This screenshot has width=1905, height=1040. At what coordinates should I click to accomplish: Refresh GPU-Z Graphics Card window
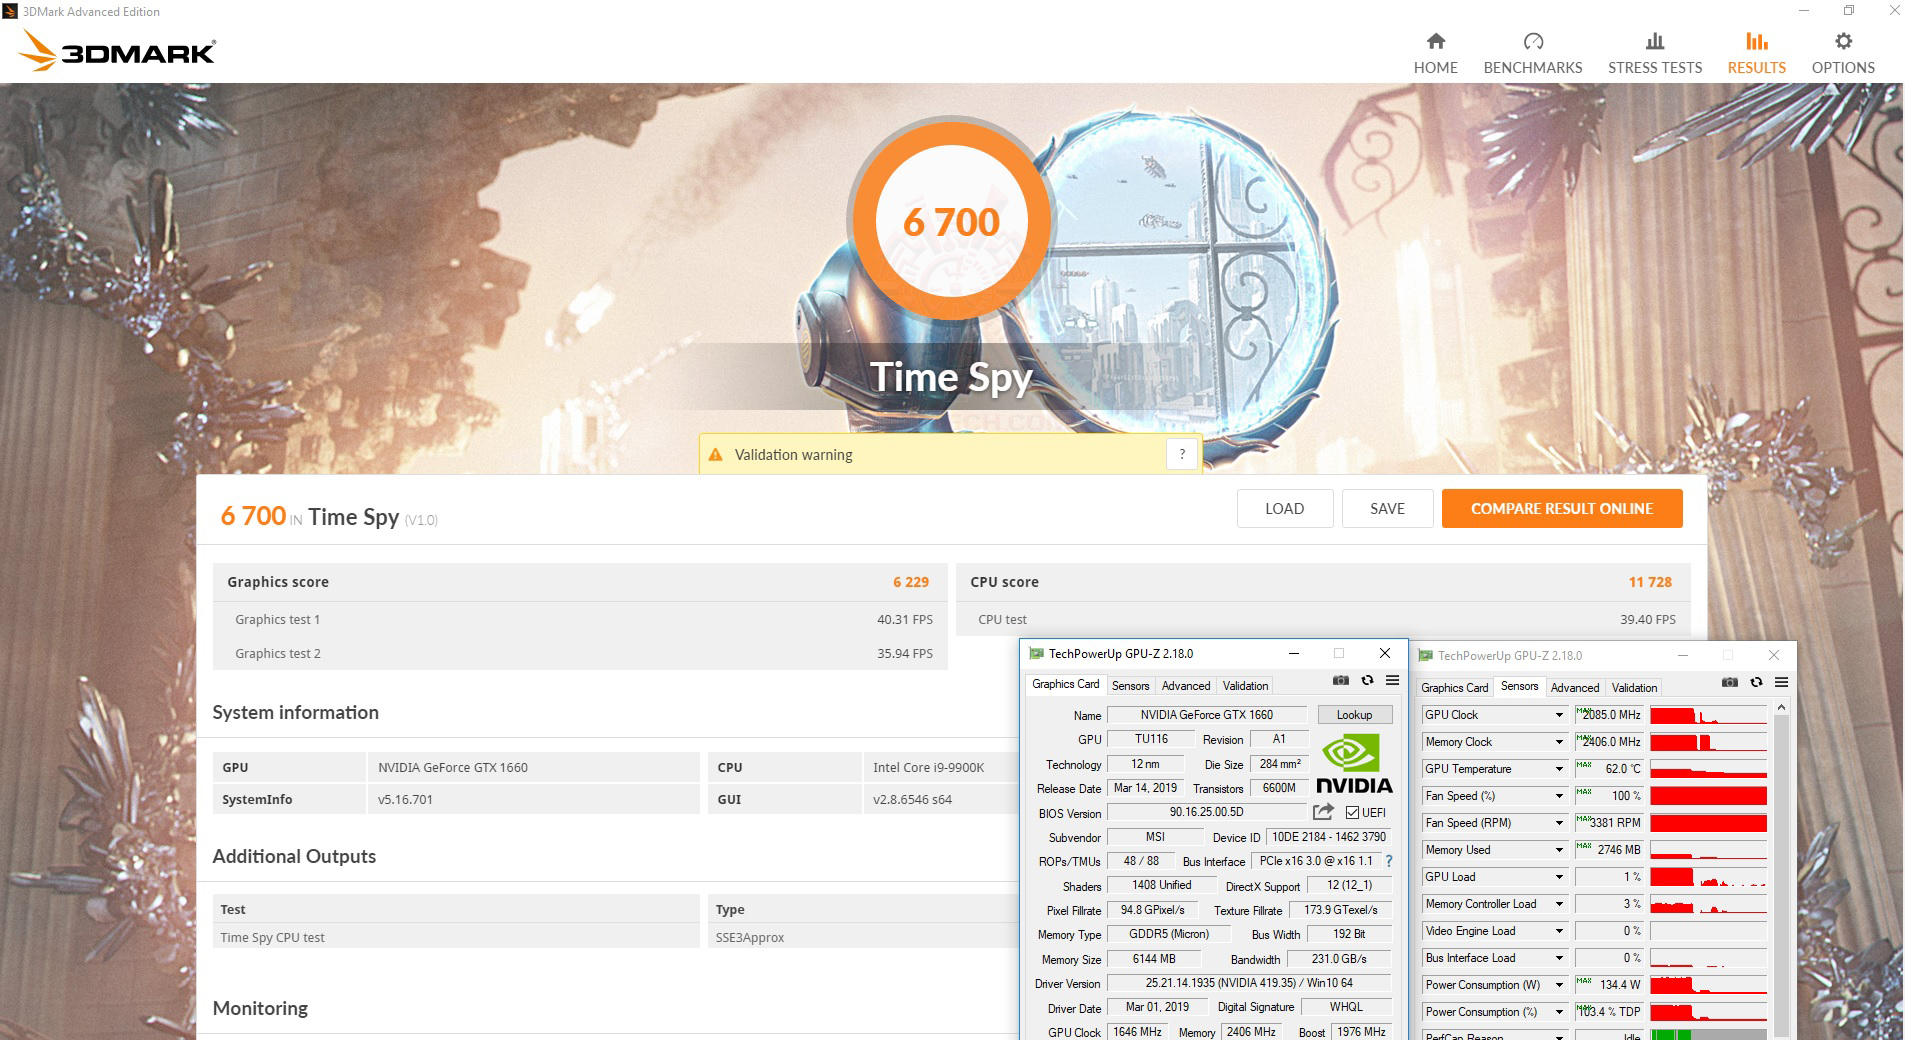(x=1367, y=681)
